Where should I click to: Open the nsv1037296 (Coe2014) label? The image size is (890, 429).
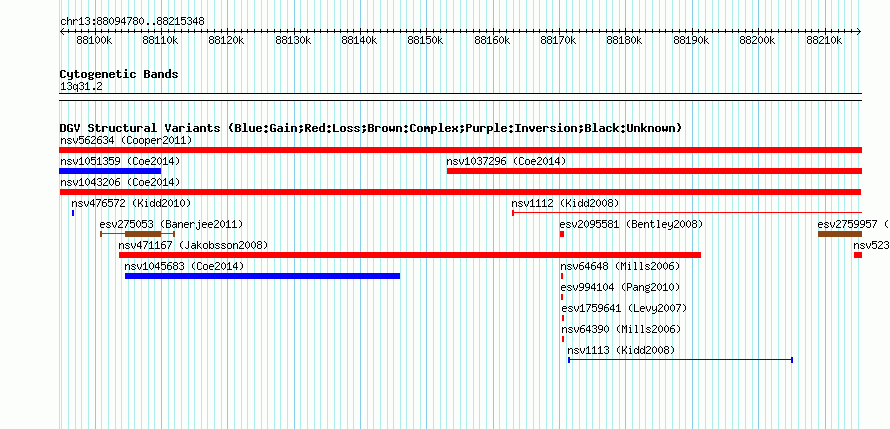pos(506,161)
